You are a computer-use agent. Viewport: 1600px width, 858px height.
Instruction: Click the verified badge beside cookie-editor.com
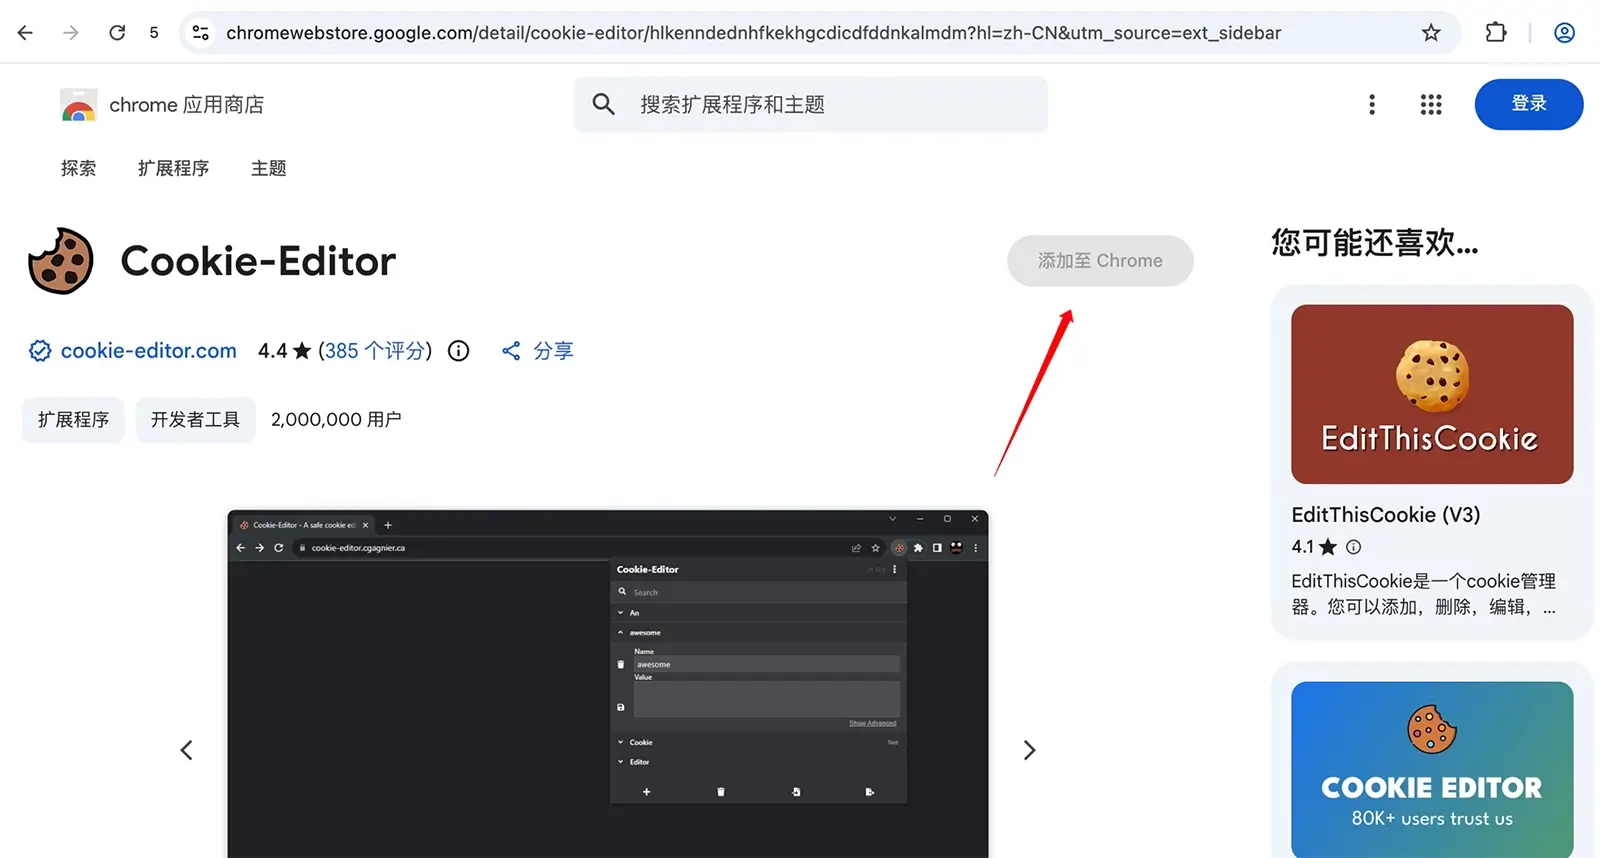(x=40, y=351)
